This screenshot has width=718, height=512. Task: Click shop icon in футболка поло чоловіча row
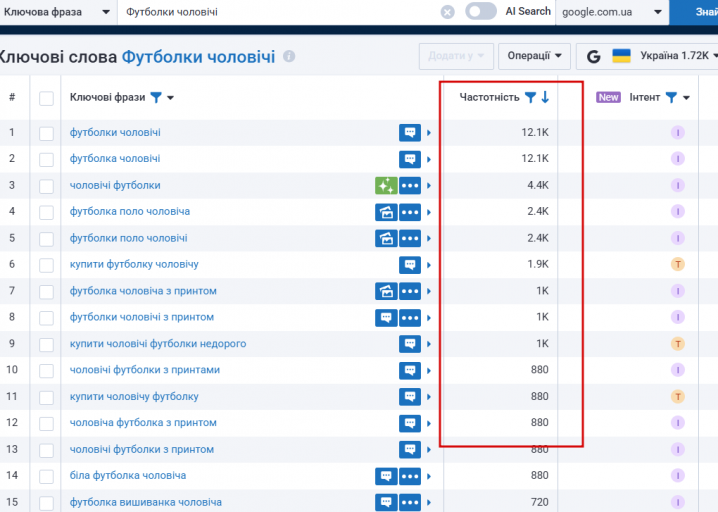pyautogui.click(x=386, y=212)
